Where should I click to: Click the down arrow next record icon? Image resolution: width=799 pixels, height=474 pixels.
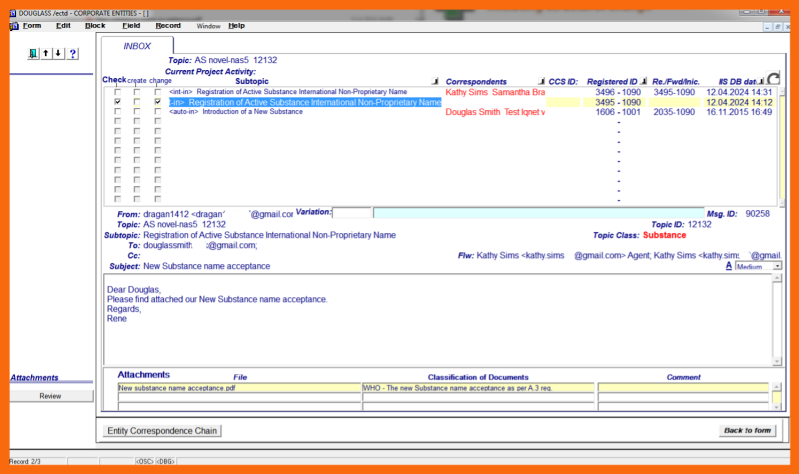point(58,53)
